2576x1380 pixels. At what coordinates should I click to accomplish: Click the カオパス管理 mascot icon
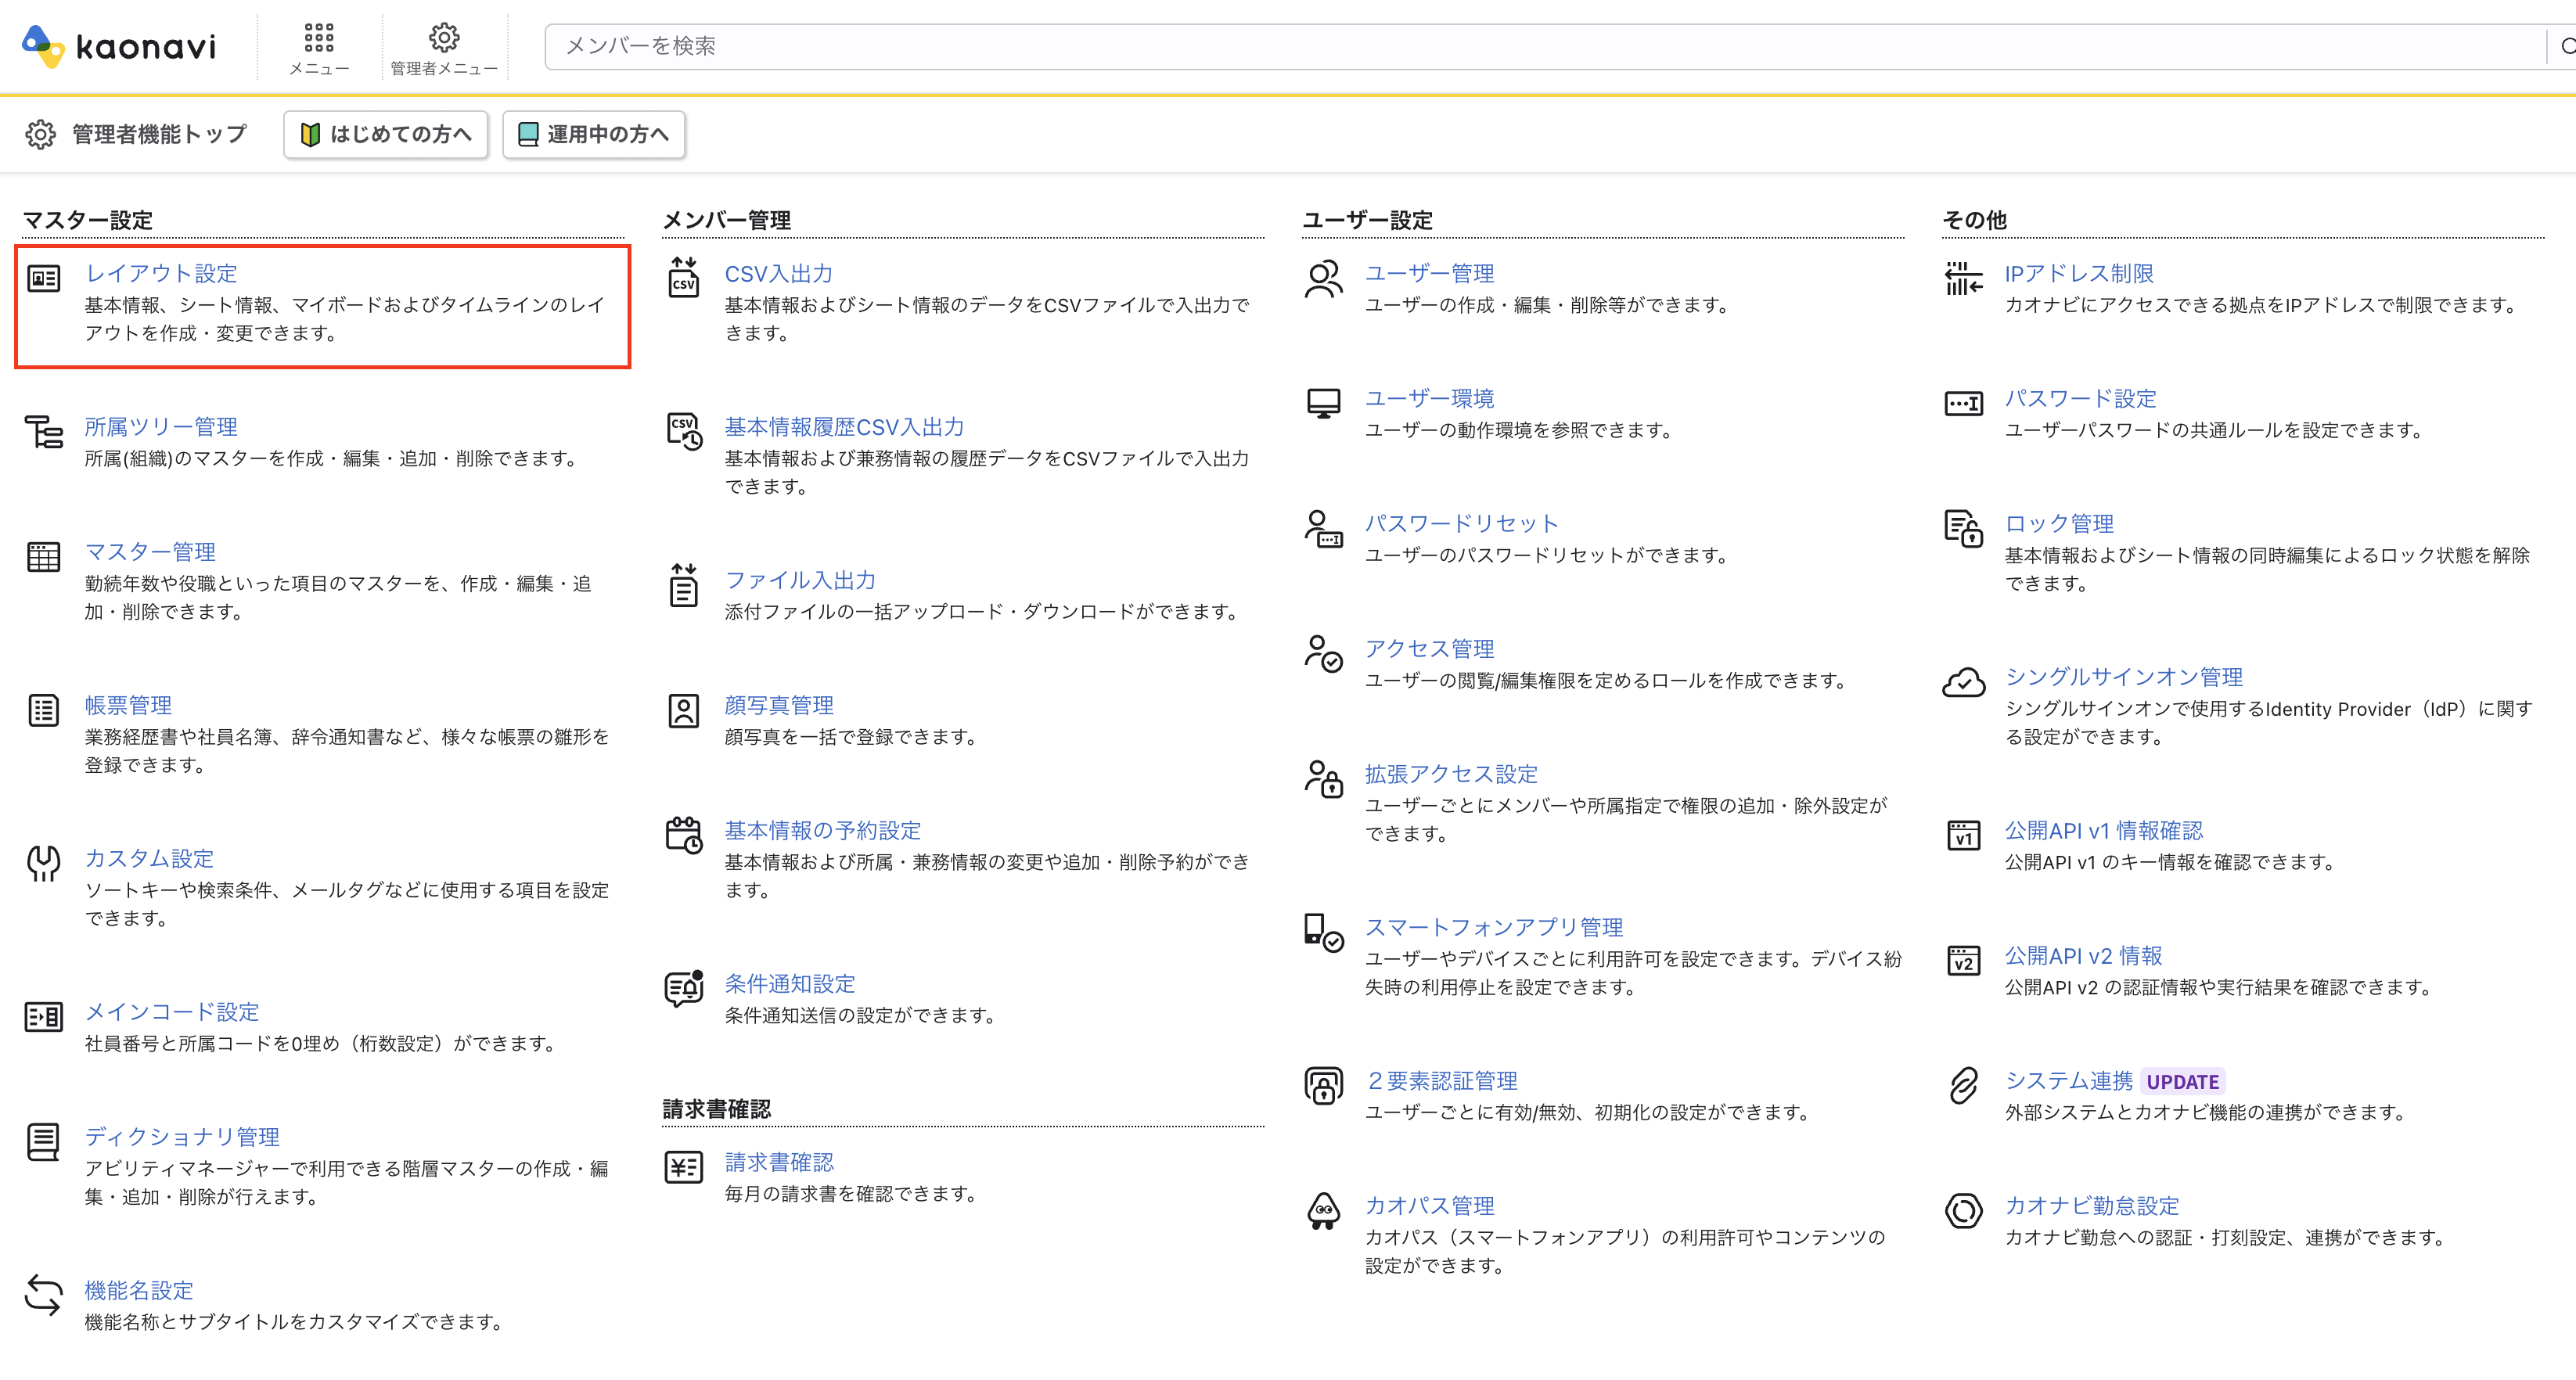click(x=1323, y=1211)
